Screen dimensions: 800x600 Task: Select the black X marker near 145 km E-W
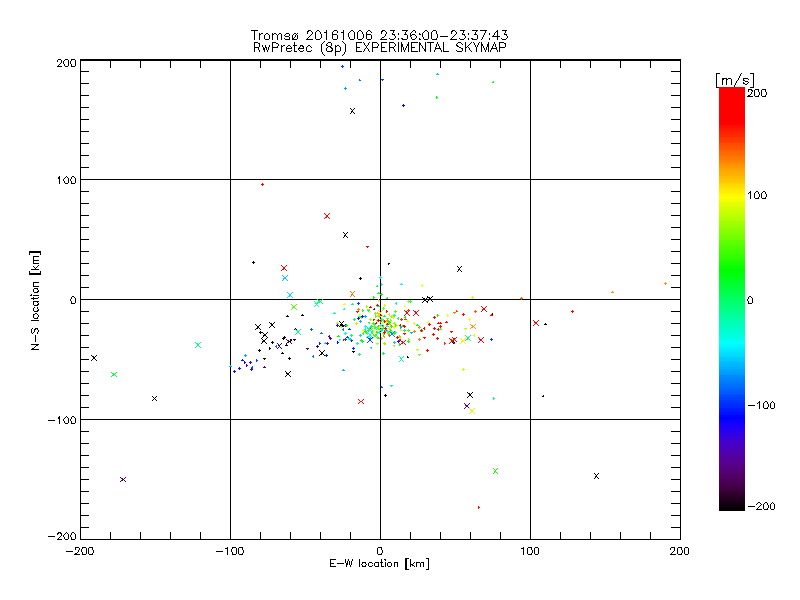596,476
